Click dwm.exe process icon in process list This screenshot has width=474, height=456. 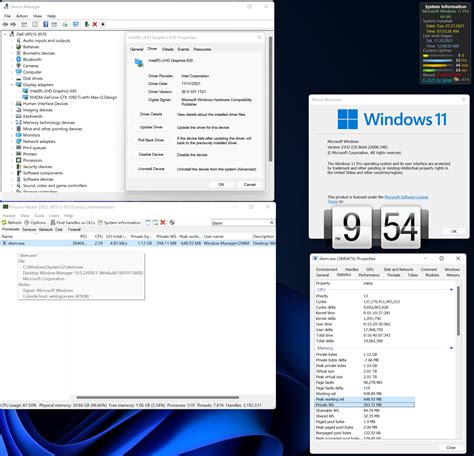point(4,243)
